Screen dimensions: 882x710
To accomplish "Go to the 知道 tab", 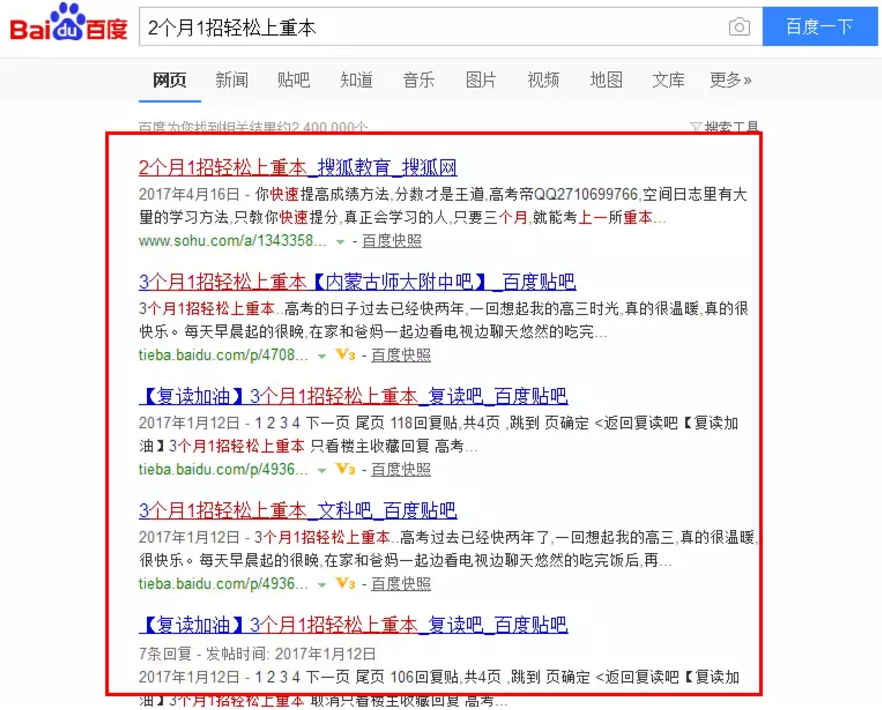I will pyautogui.click(x=356, y=80).
